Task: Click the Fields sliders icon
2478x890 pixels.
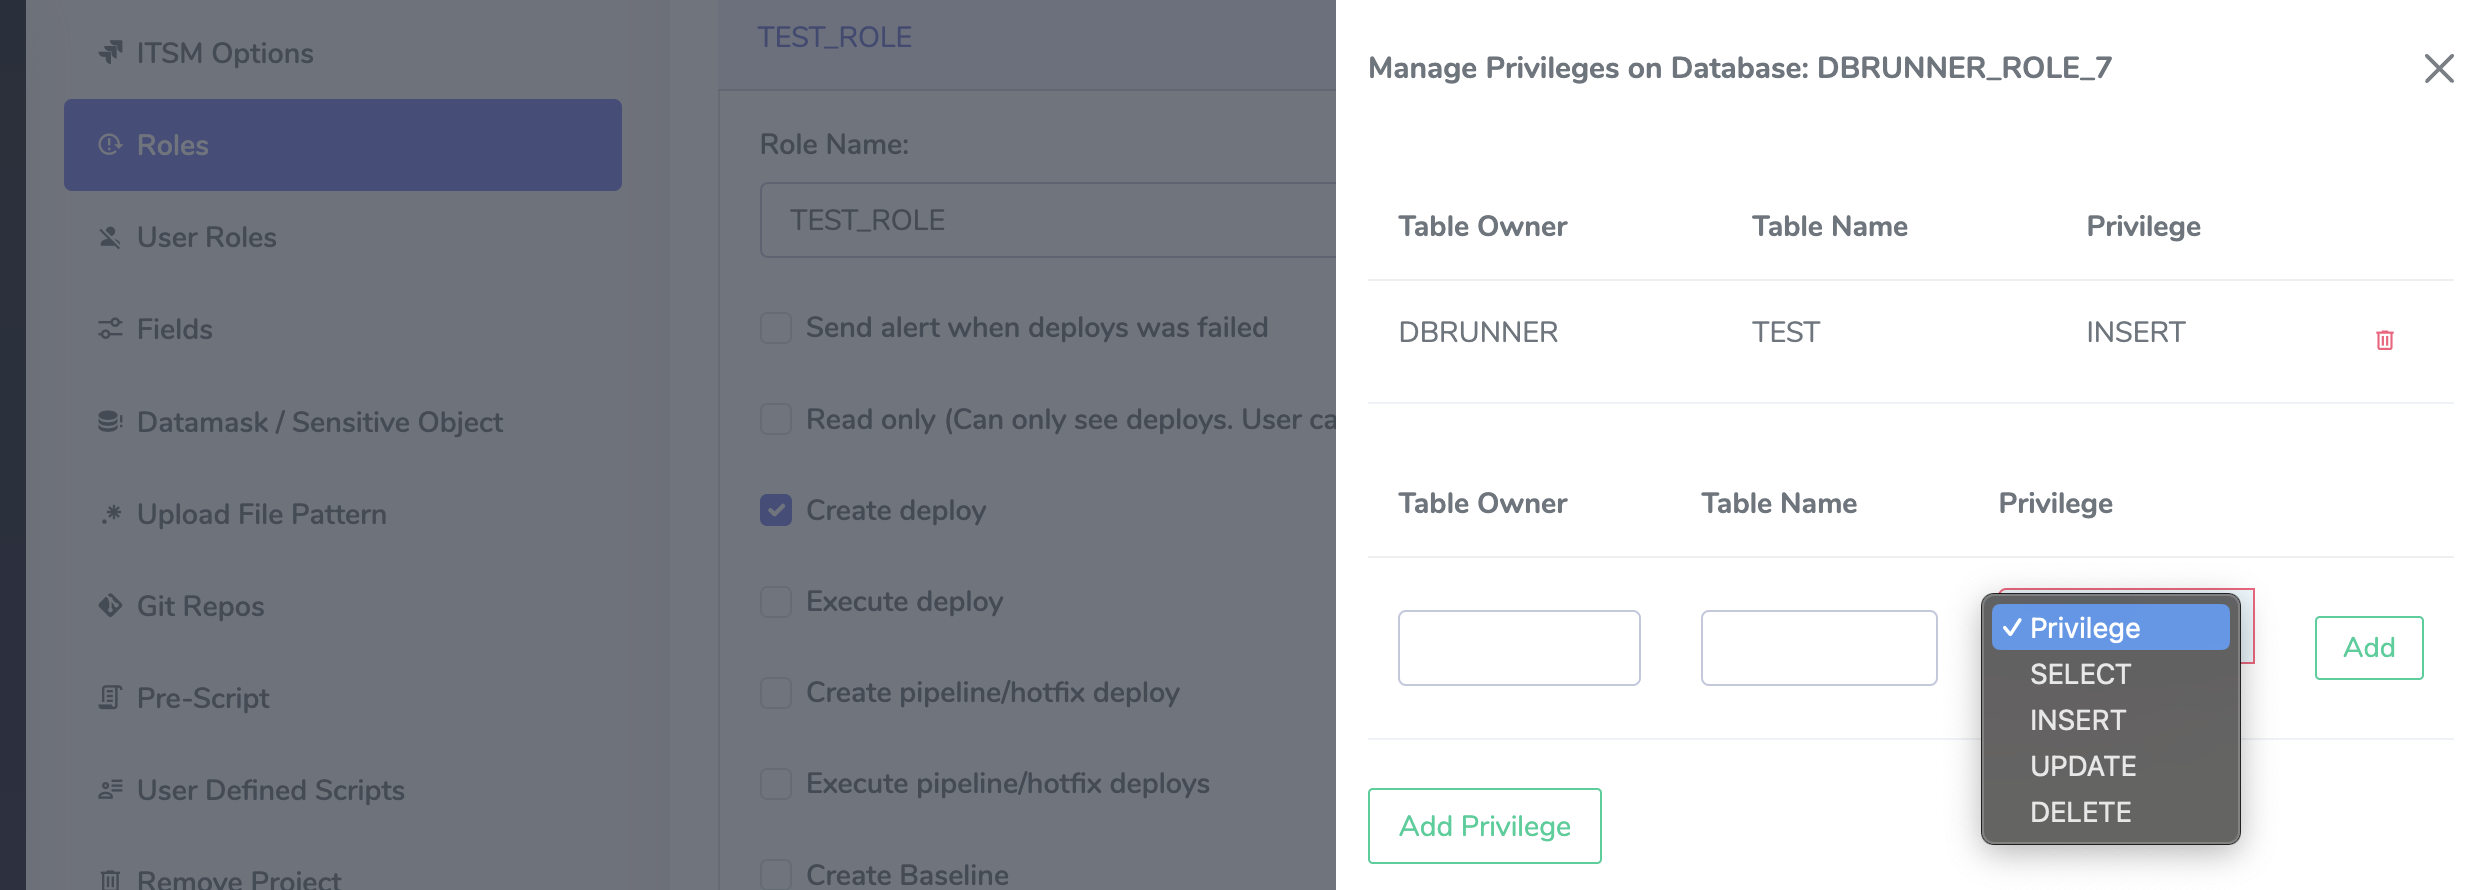Action: pos(110,329)
